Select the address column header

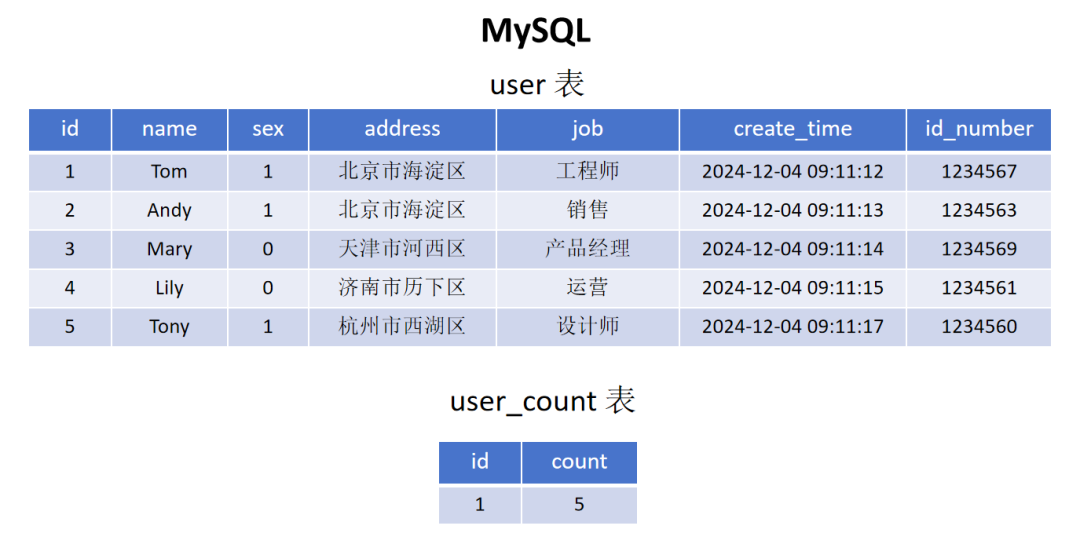tap(402, 129)
